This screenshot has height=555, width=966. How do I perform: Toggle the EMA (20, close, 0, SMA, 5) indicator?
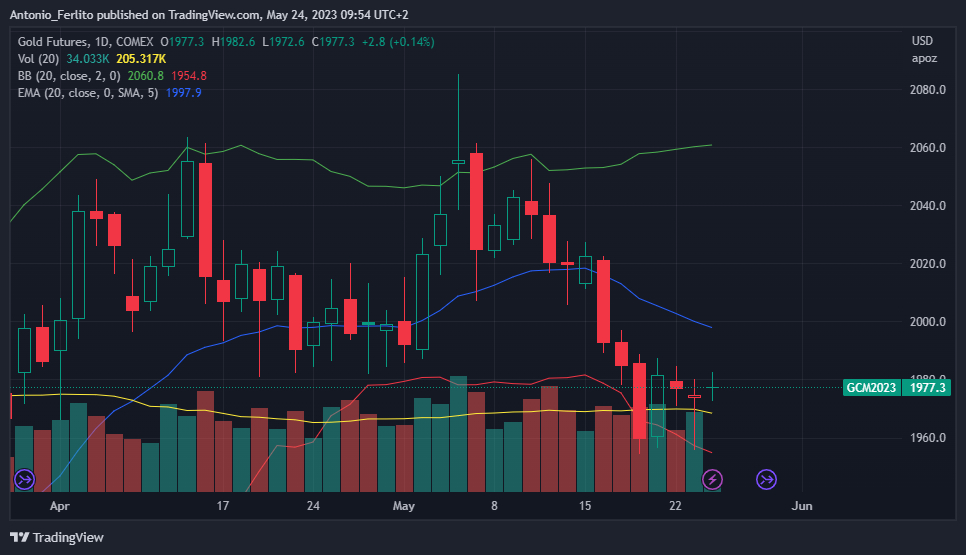tap(88, 93)
